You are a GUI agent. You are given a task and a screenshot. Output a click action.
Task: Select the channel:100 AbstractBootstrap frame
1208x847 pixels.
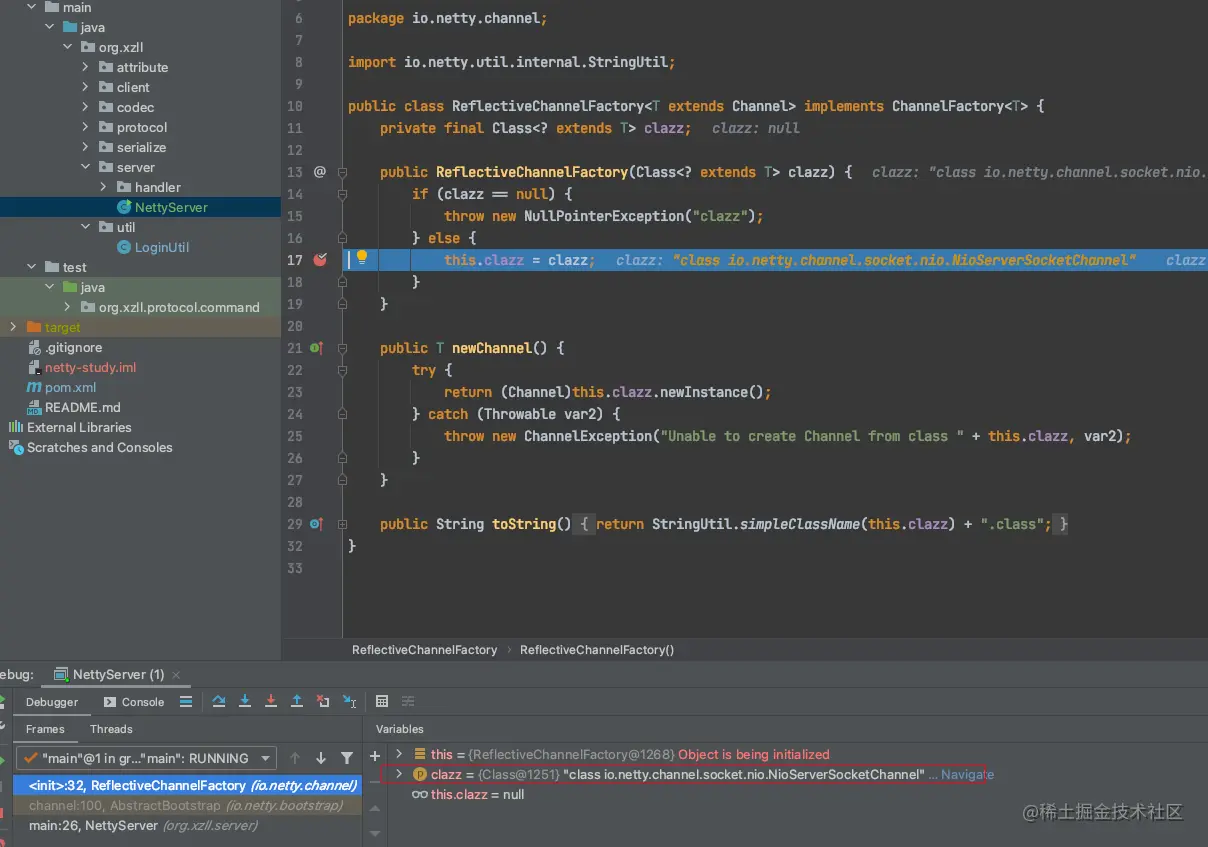(x=187, y=805)
